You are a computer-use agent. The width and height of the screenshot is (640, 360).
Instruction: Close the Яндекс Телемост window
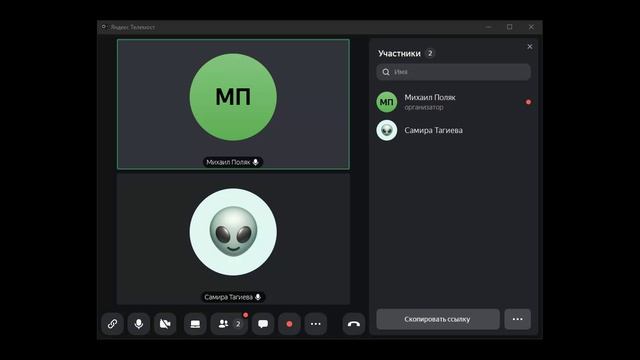(531, 27)
